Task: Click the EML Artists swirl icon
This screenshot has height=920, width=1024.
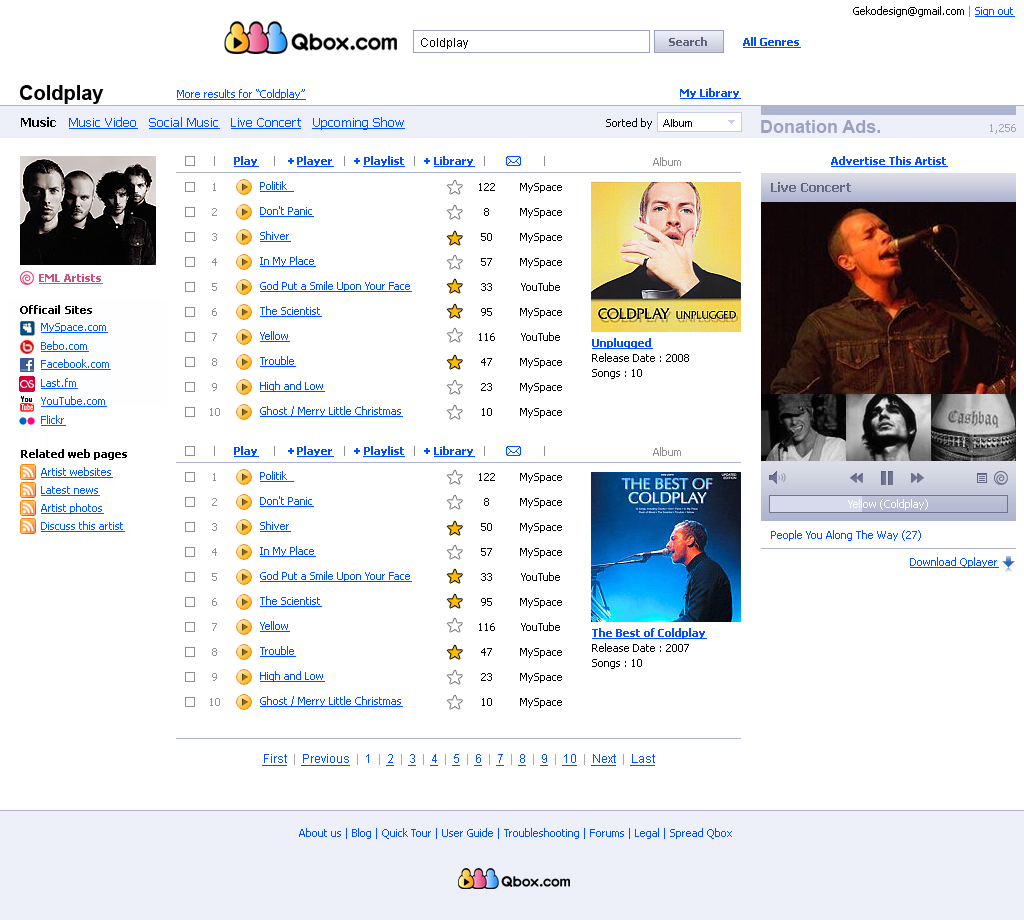Action: 27,278
